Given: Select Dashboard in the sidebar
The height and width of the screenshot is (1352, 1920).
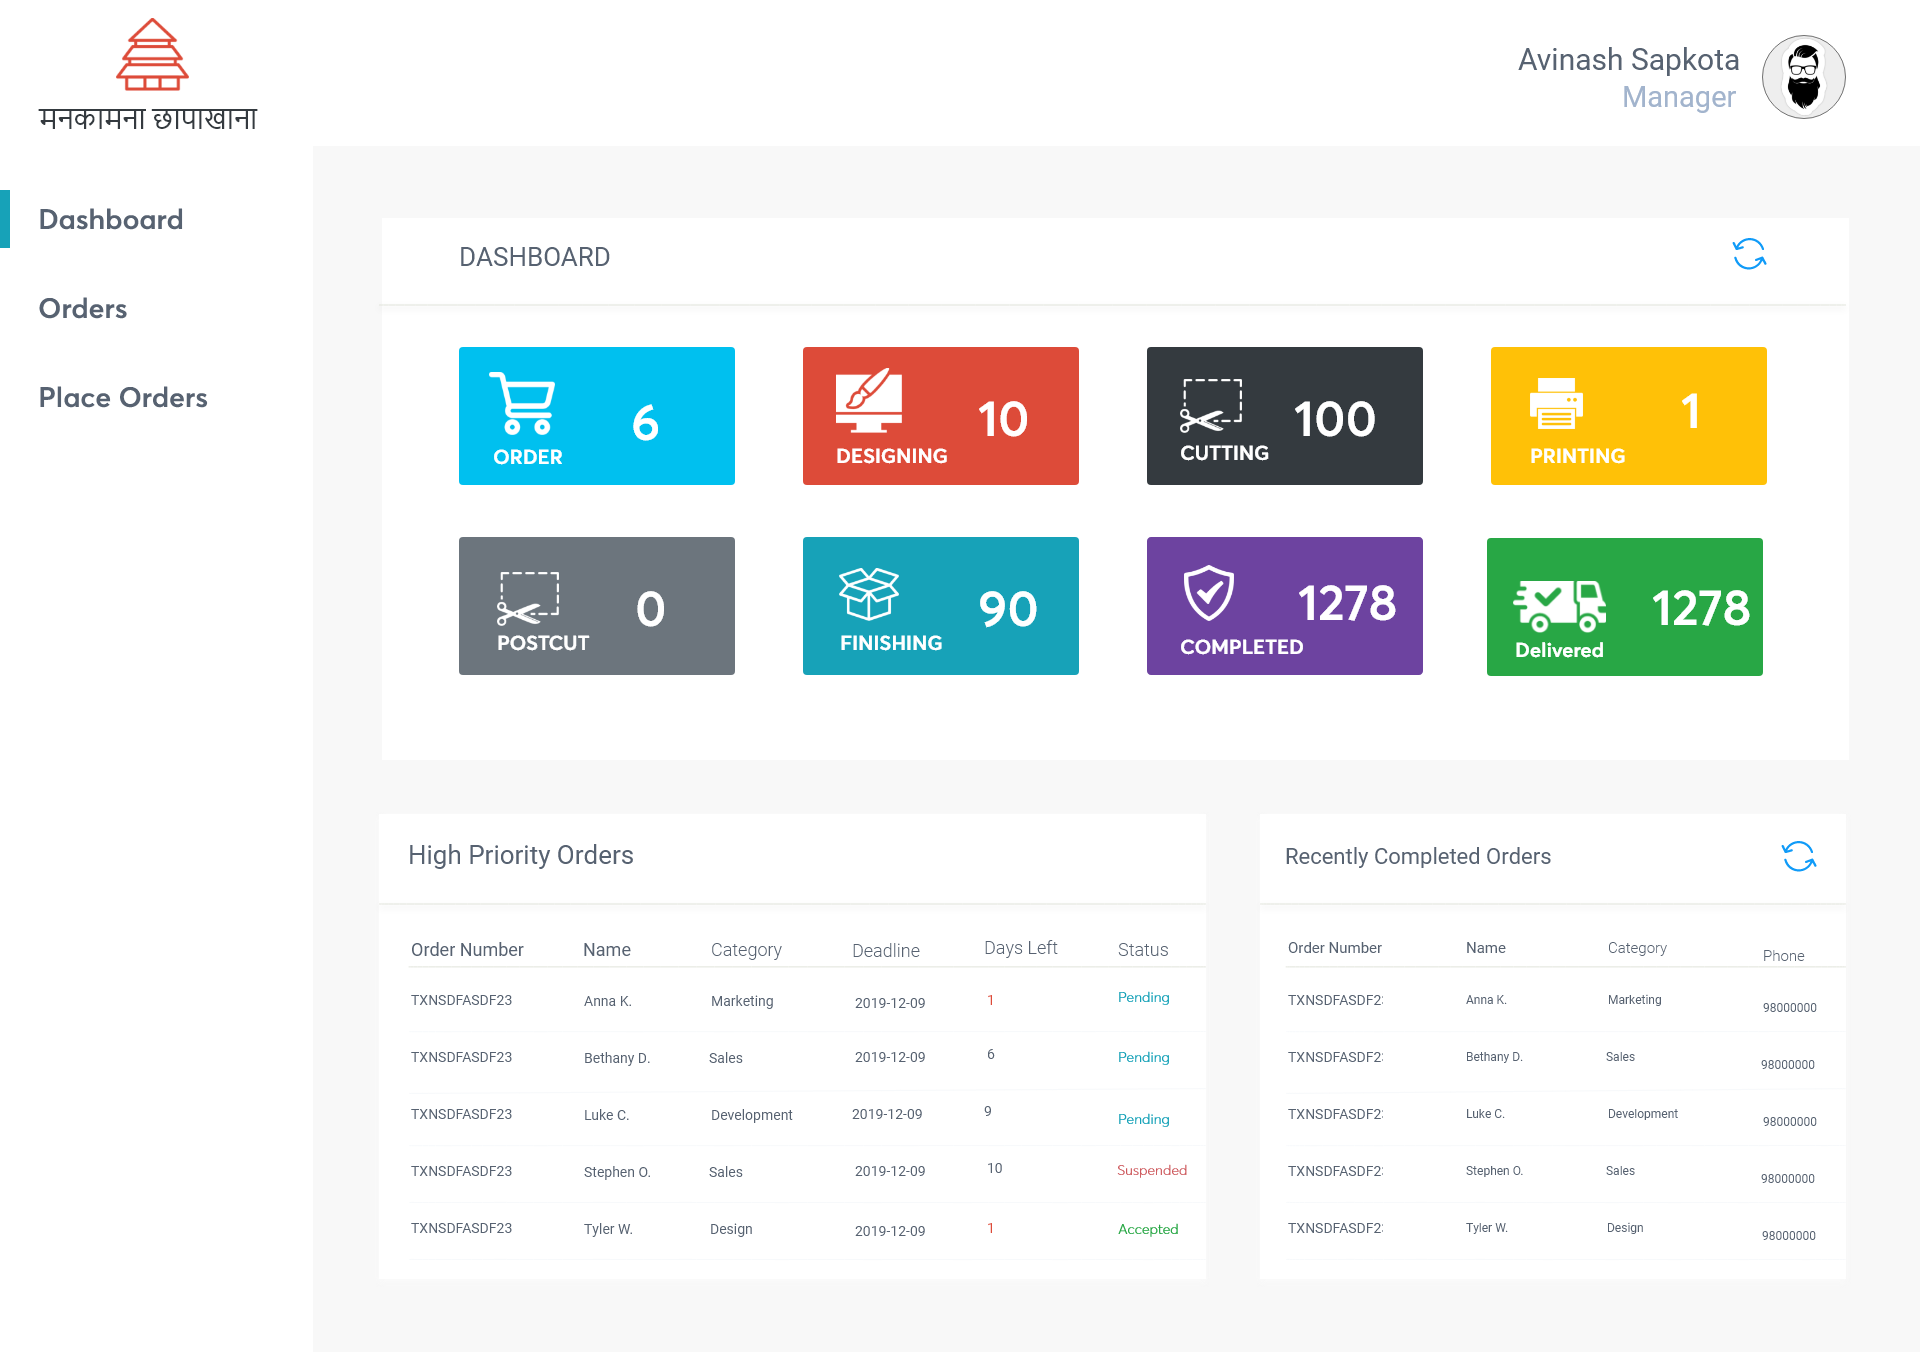Looking at the screenshot, I should [111, 220].
